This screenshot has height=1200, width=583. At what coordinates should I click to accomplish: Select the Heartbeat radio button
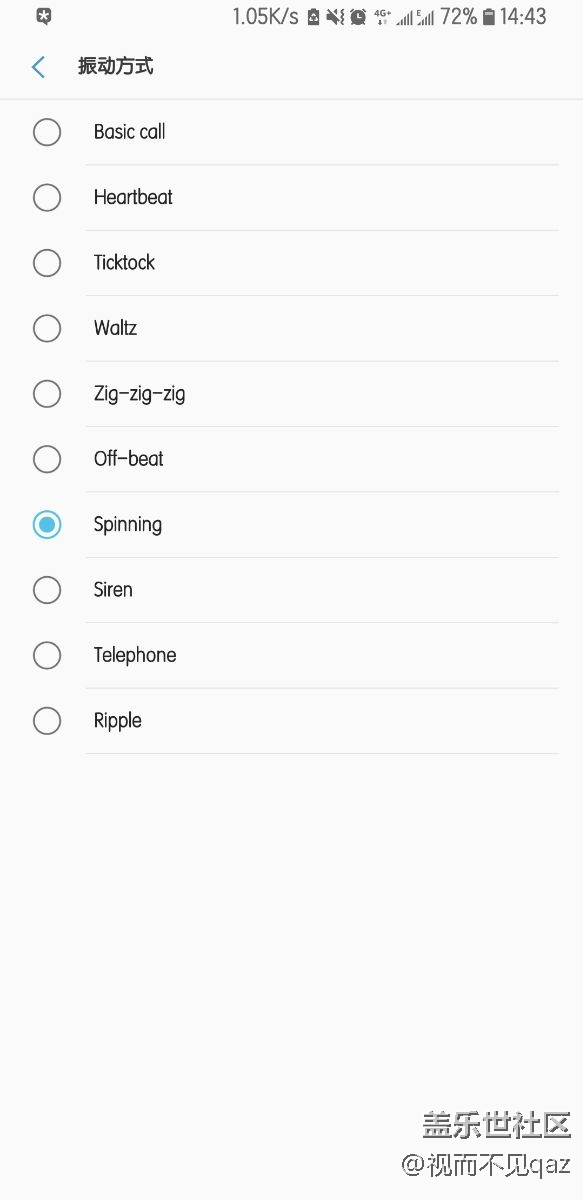point(47,197)
